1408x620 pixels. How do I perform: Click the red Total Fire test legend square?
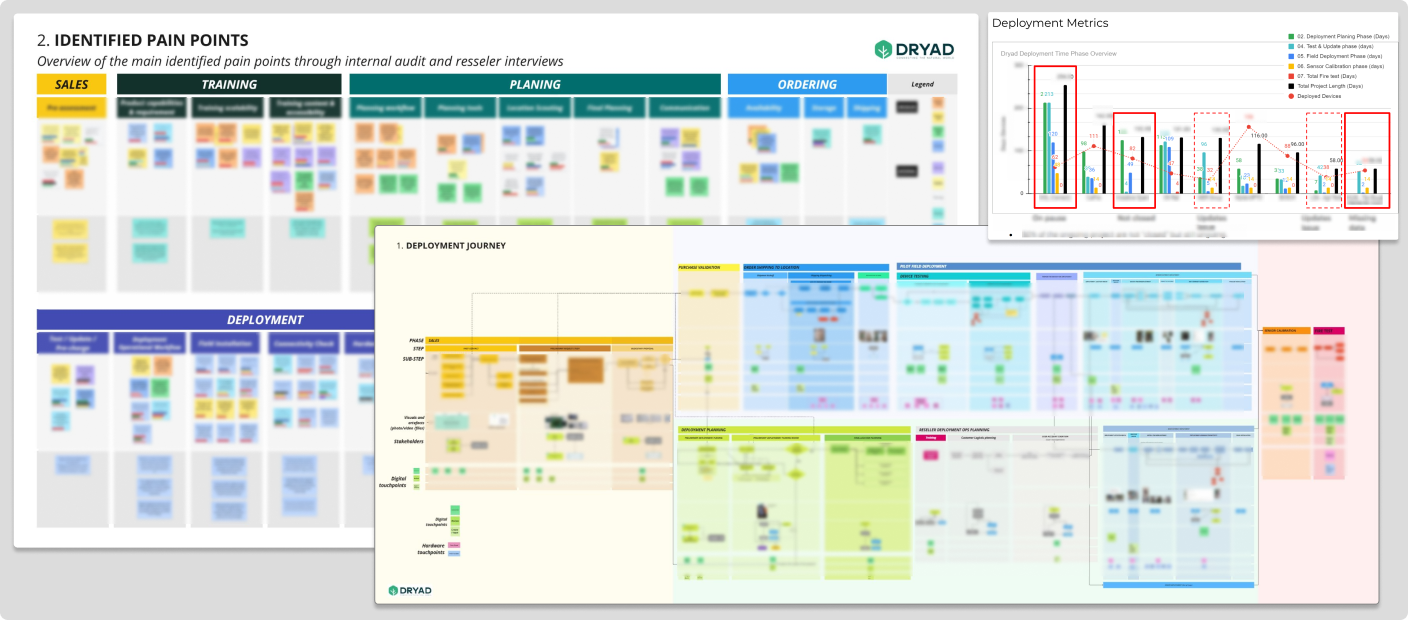[1293, 76]
